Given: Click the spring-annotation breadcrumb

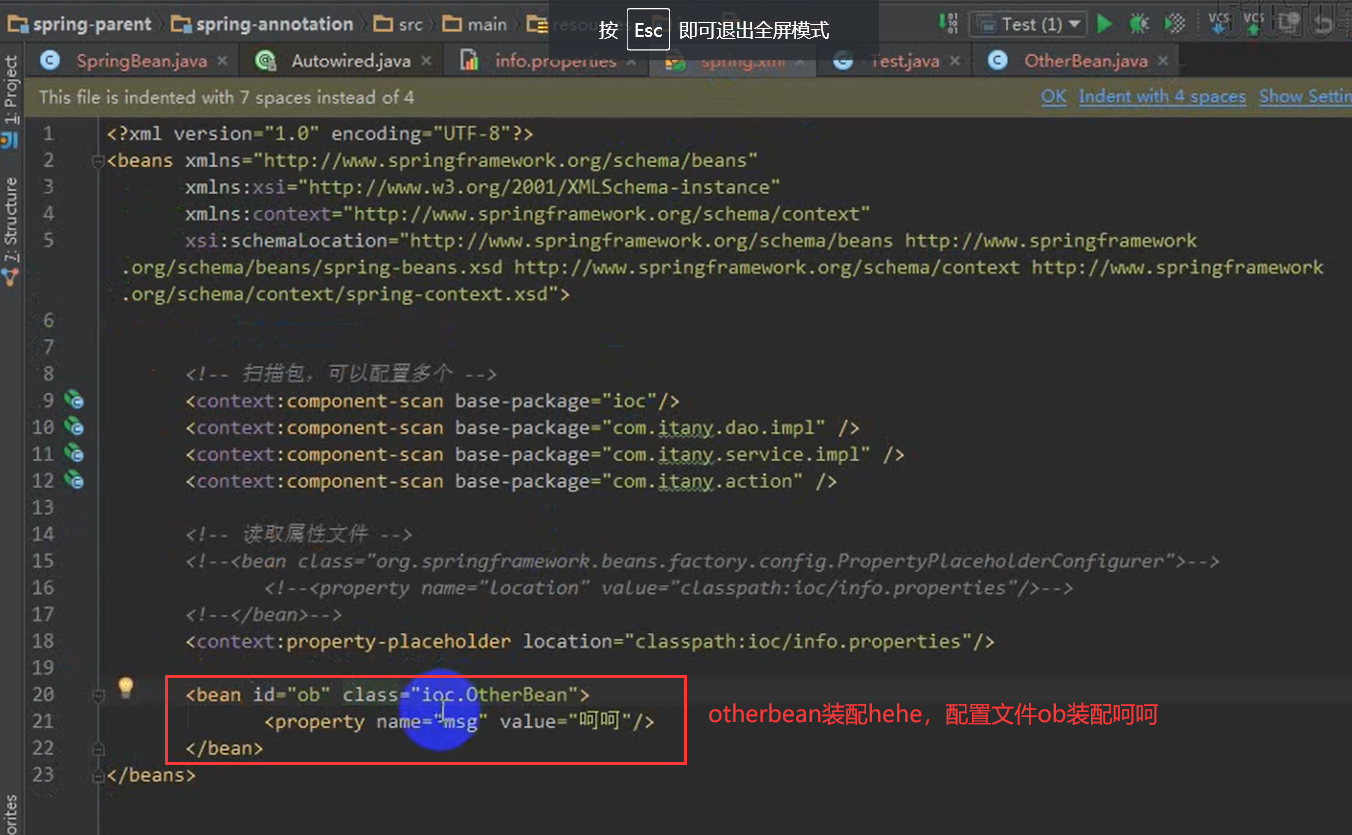Looking at the screenshot, I should tap(262, 24).
